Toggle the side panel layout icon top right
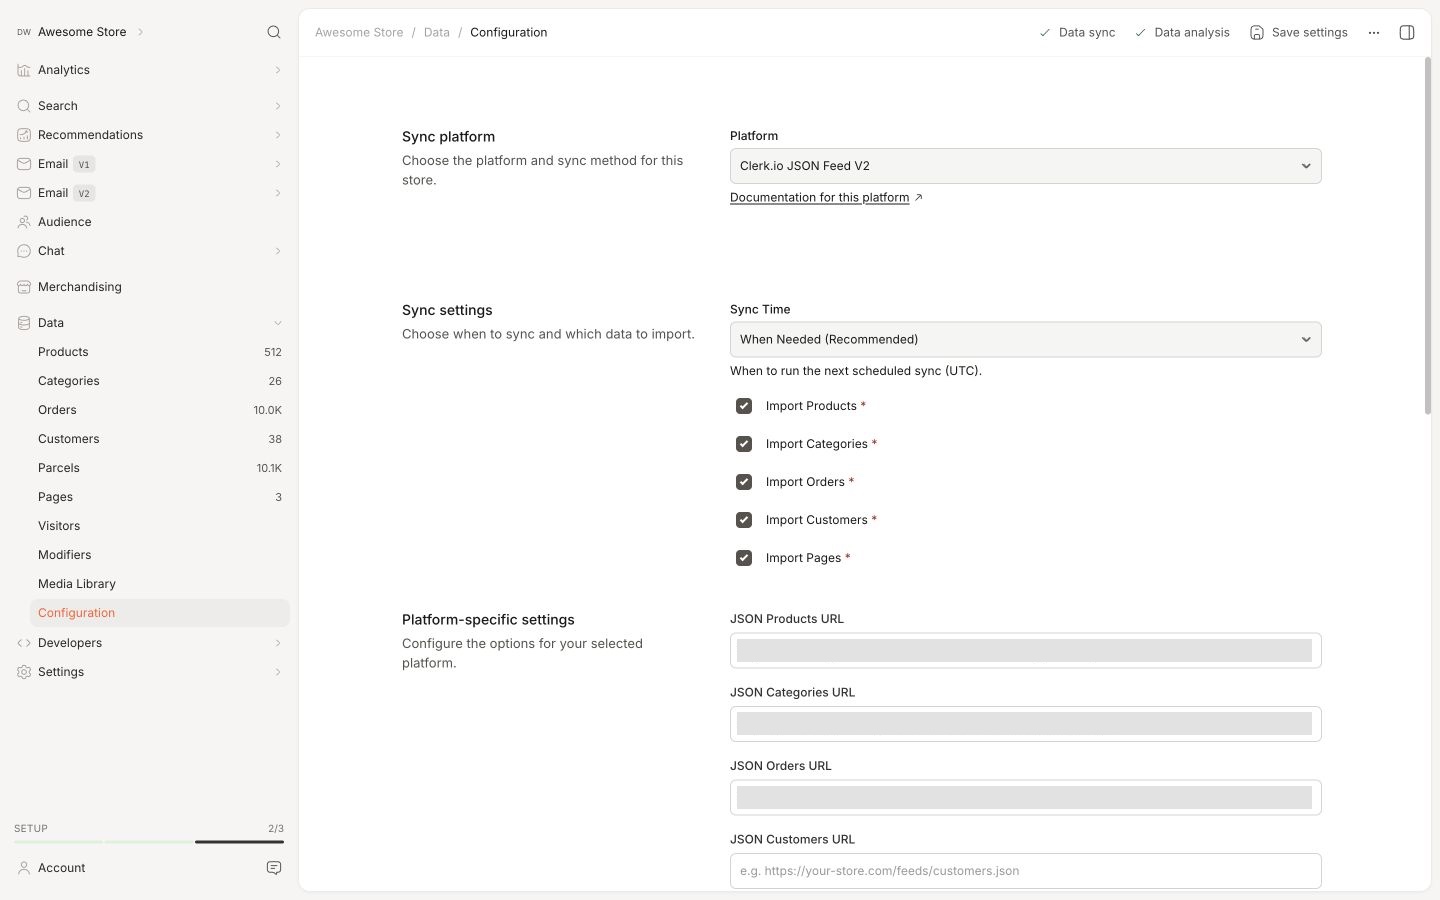 [x=1407, y=32]
